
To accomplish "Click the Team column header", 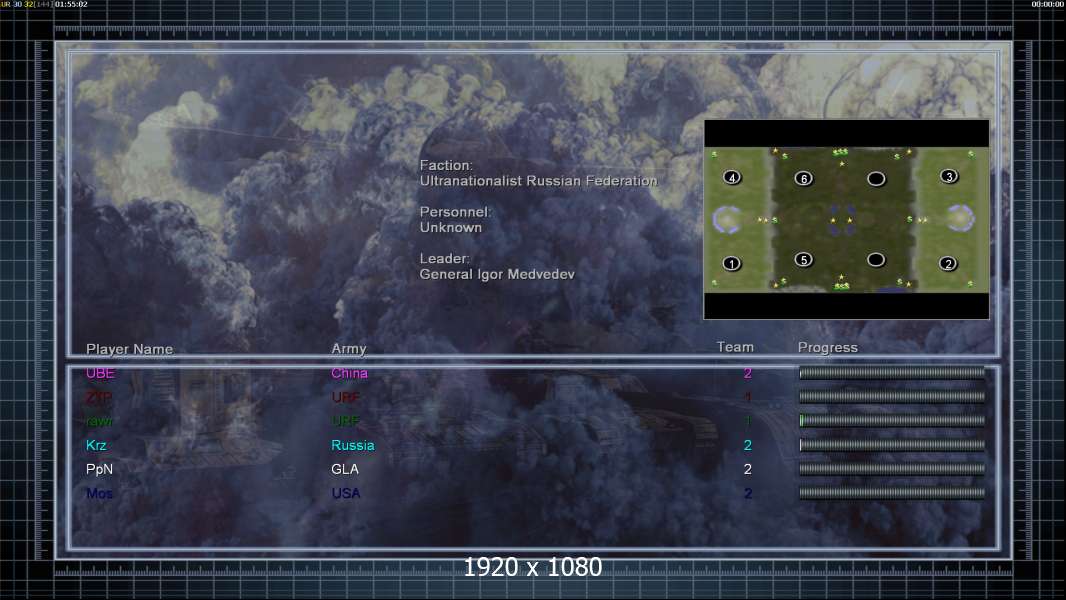I will (735, 347).
